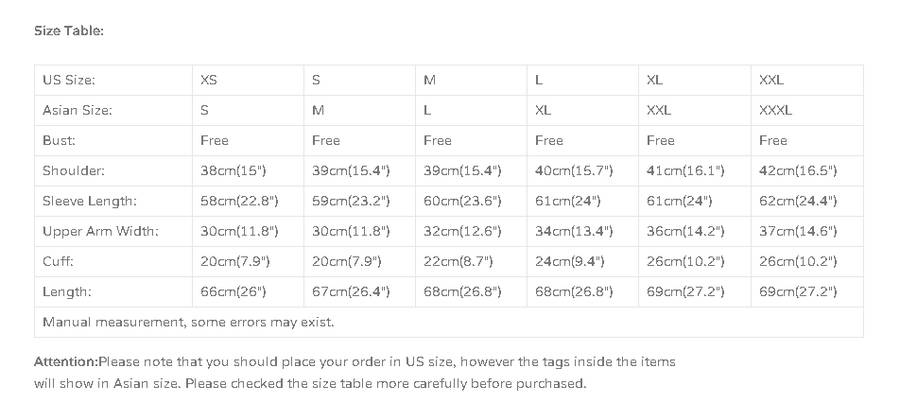The height and width of the screenshot is (407, 900).
Task: Click the "Sleeve Length:" row label
Action: pos(88,201)
